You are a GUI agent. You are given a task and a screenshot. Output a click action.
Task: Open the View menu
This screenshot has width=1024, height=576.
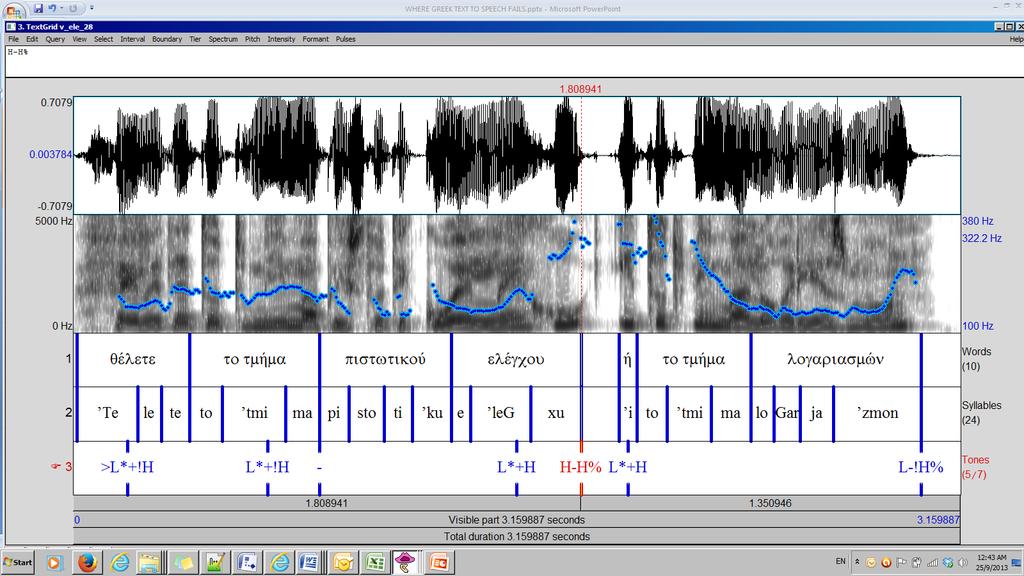(79, 39)
